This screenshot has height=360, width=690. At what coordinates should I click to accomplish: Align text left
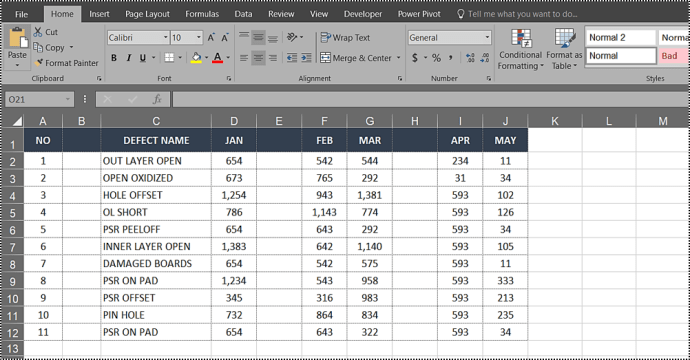tap(244, 58)
